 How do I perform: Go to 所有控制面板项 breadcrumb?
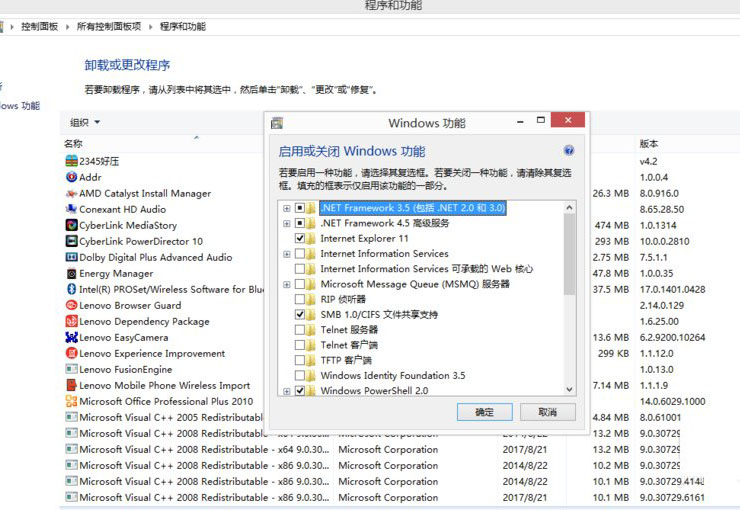[x=109, y=26]
